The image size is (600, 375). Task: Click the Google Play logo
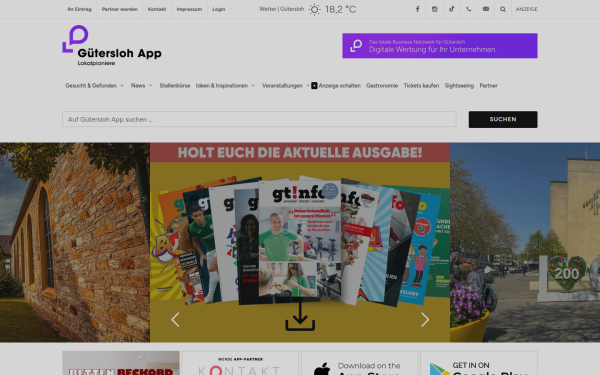pos(439,369)
